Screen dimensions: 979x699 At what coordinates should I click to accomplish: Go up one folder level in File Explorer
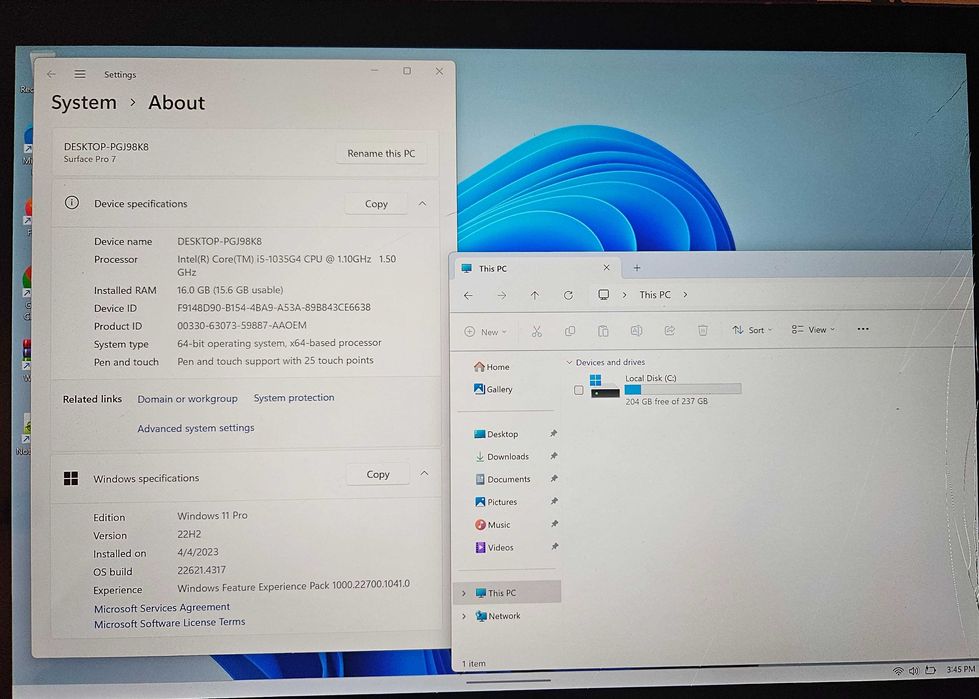point(535,295)
